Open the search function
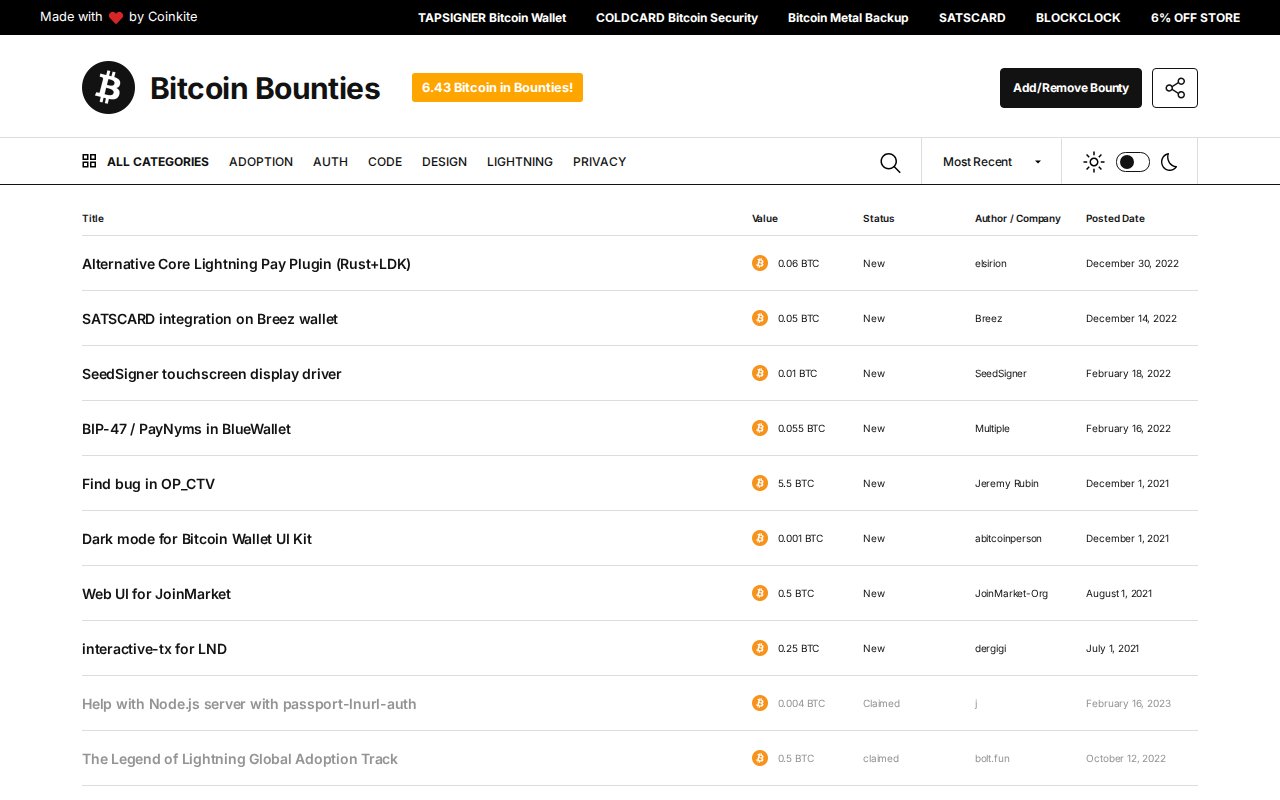The height and width of the screenshot is (800, 1280). (x=890, y=162)
